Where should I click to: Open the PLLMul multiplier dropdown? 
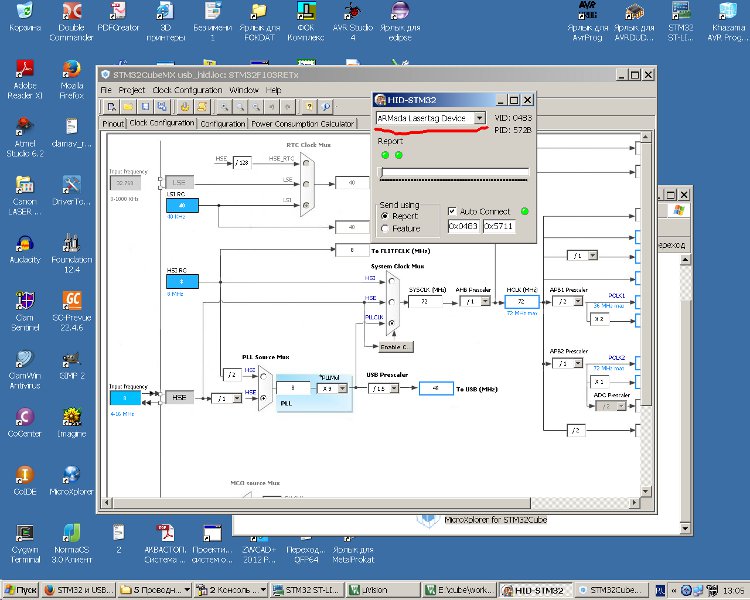342,389
